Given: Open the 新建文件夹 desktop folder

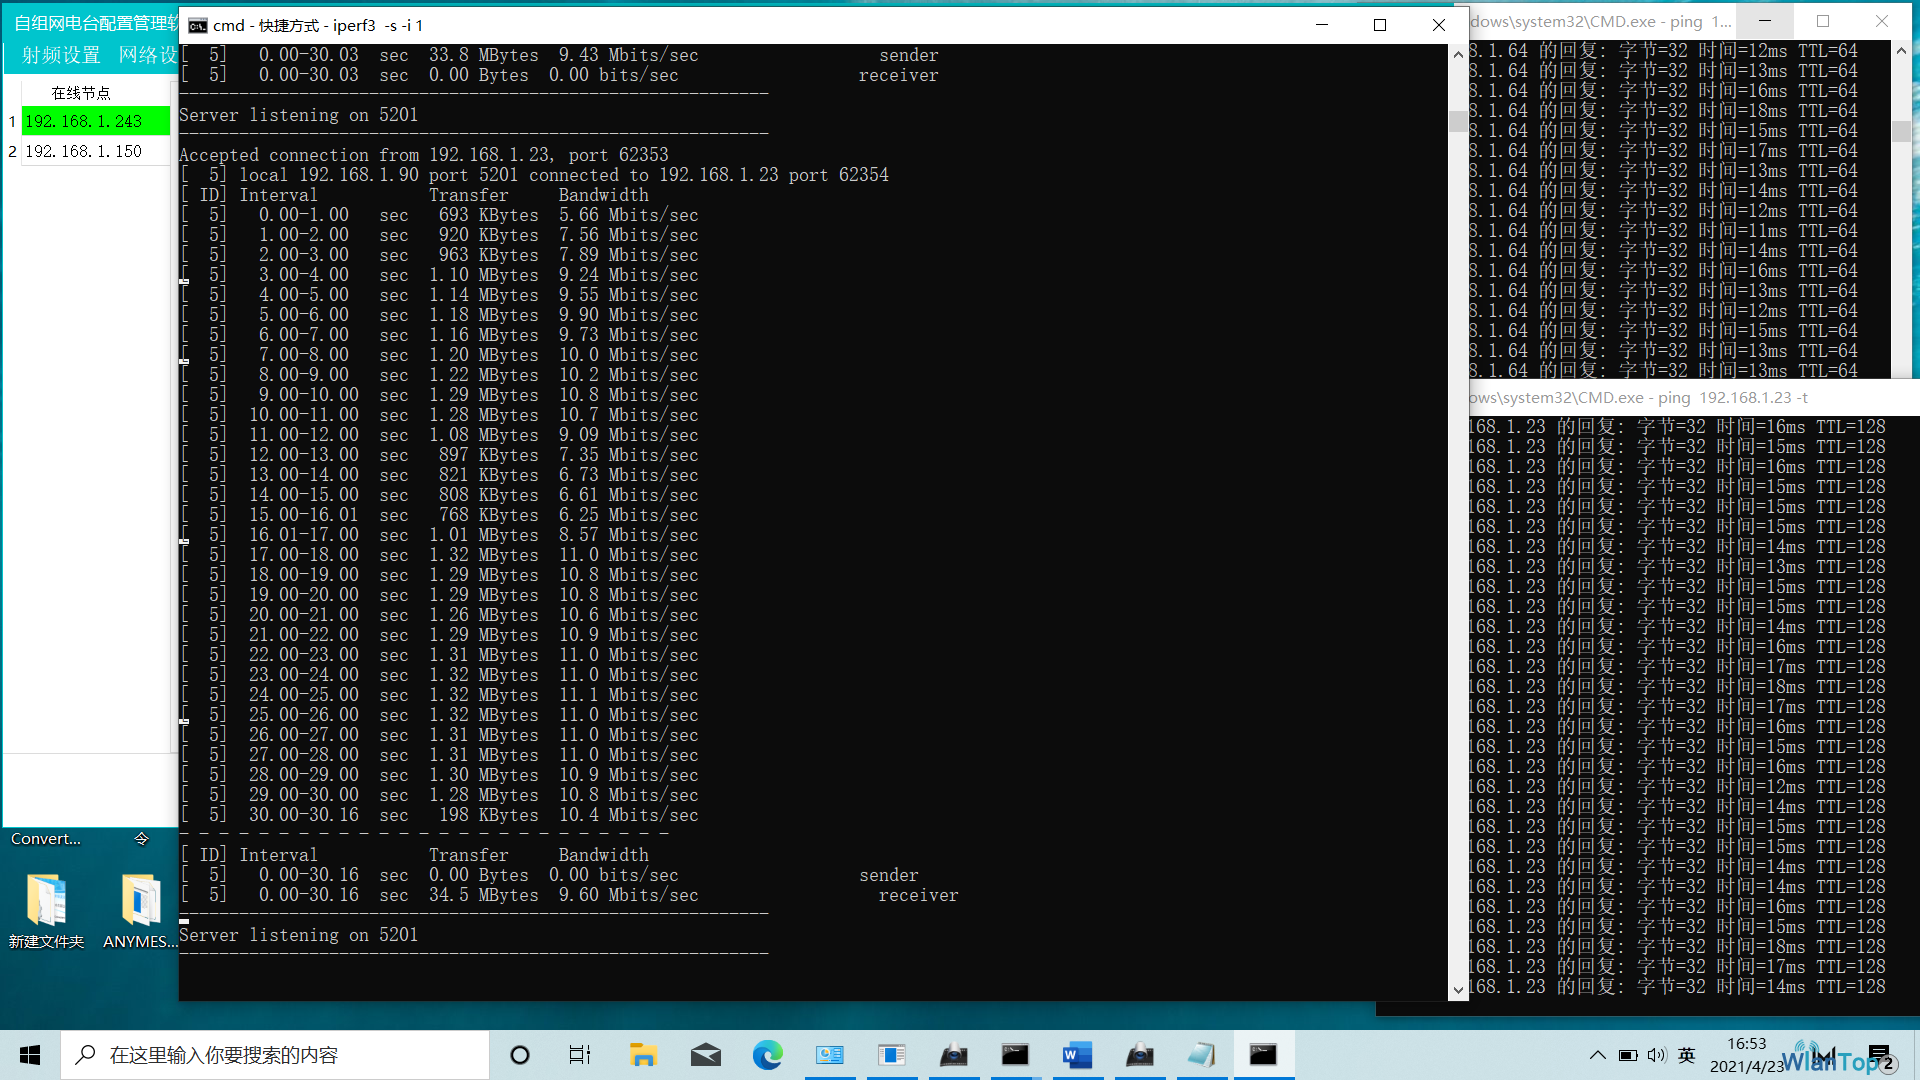Looking at the screenshot, I should 46,911.
